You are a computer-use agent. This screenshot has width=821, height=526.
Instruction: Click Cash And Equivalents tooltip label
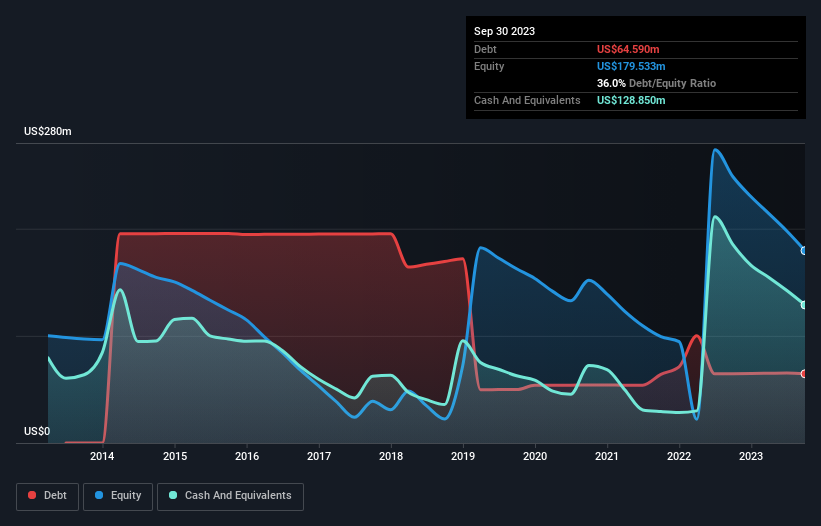(x=527, y=100)
